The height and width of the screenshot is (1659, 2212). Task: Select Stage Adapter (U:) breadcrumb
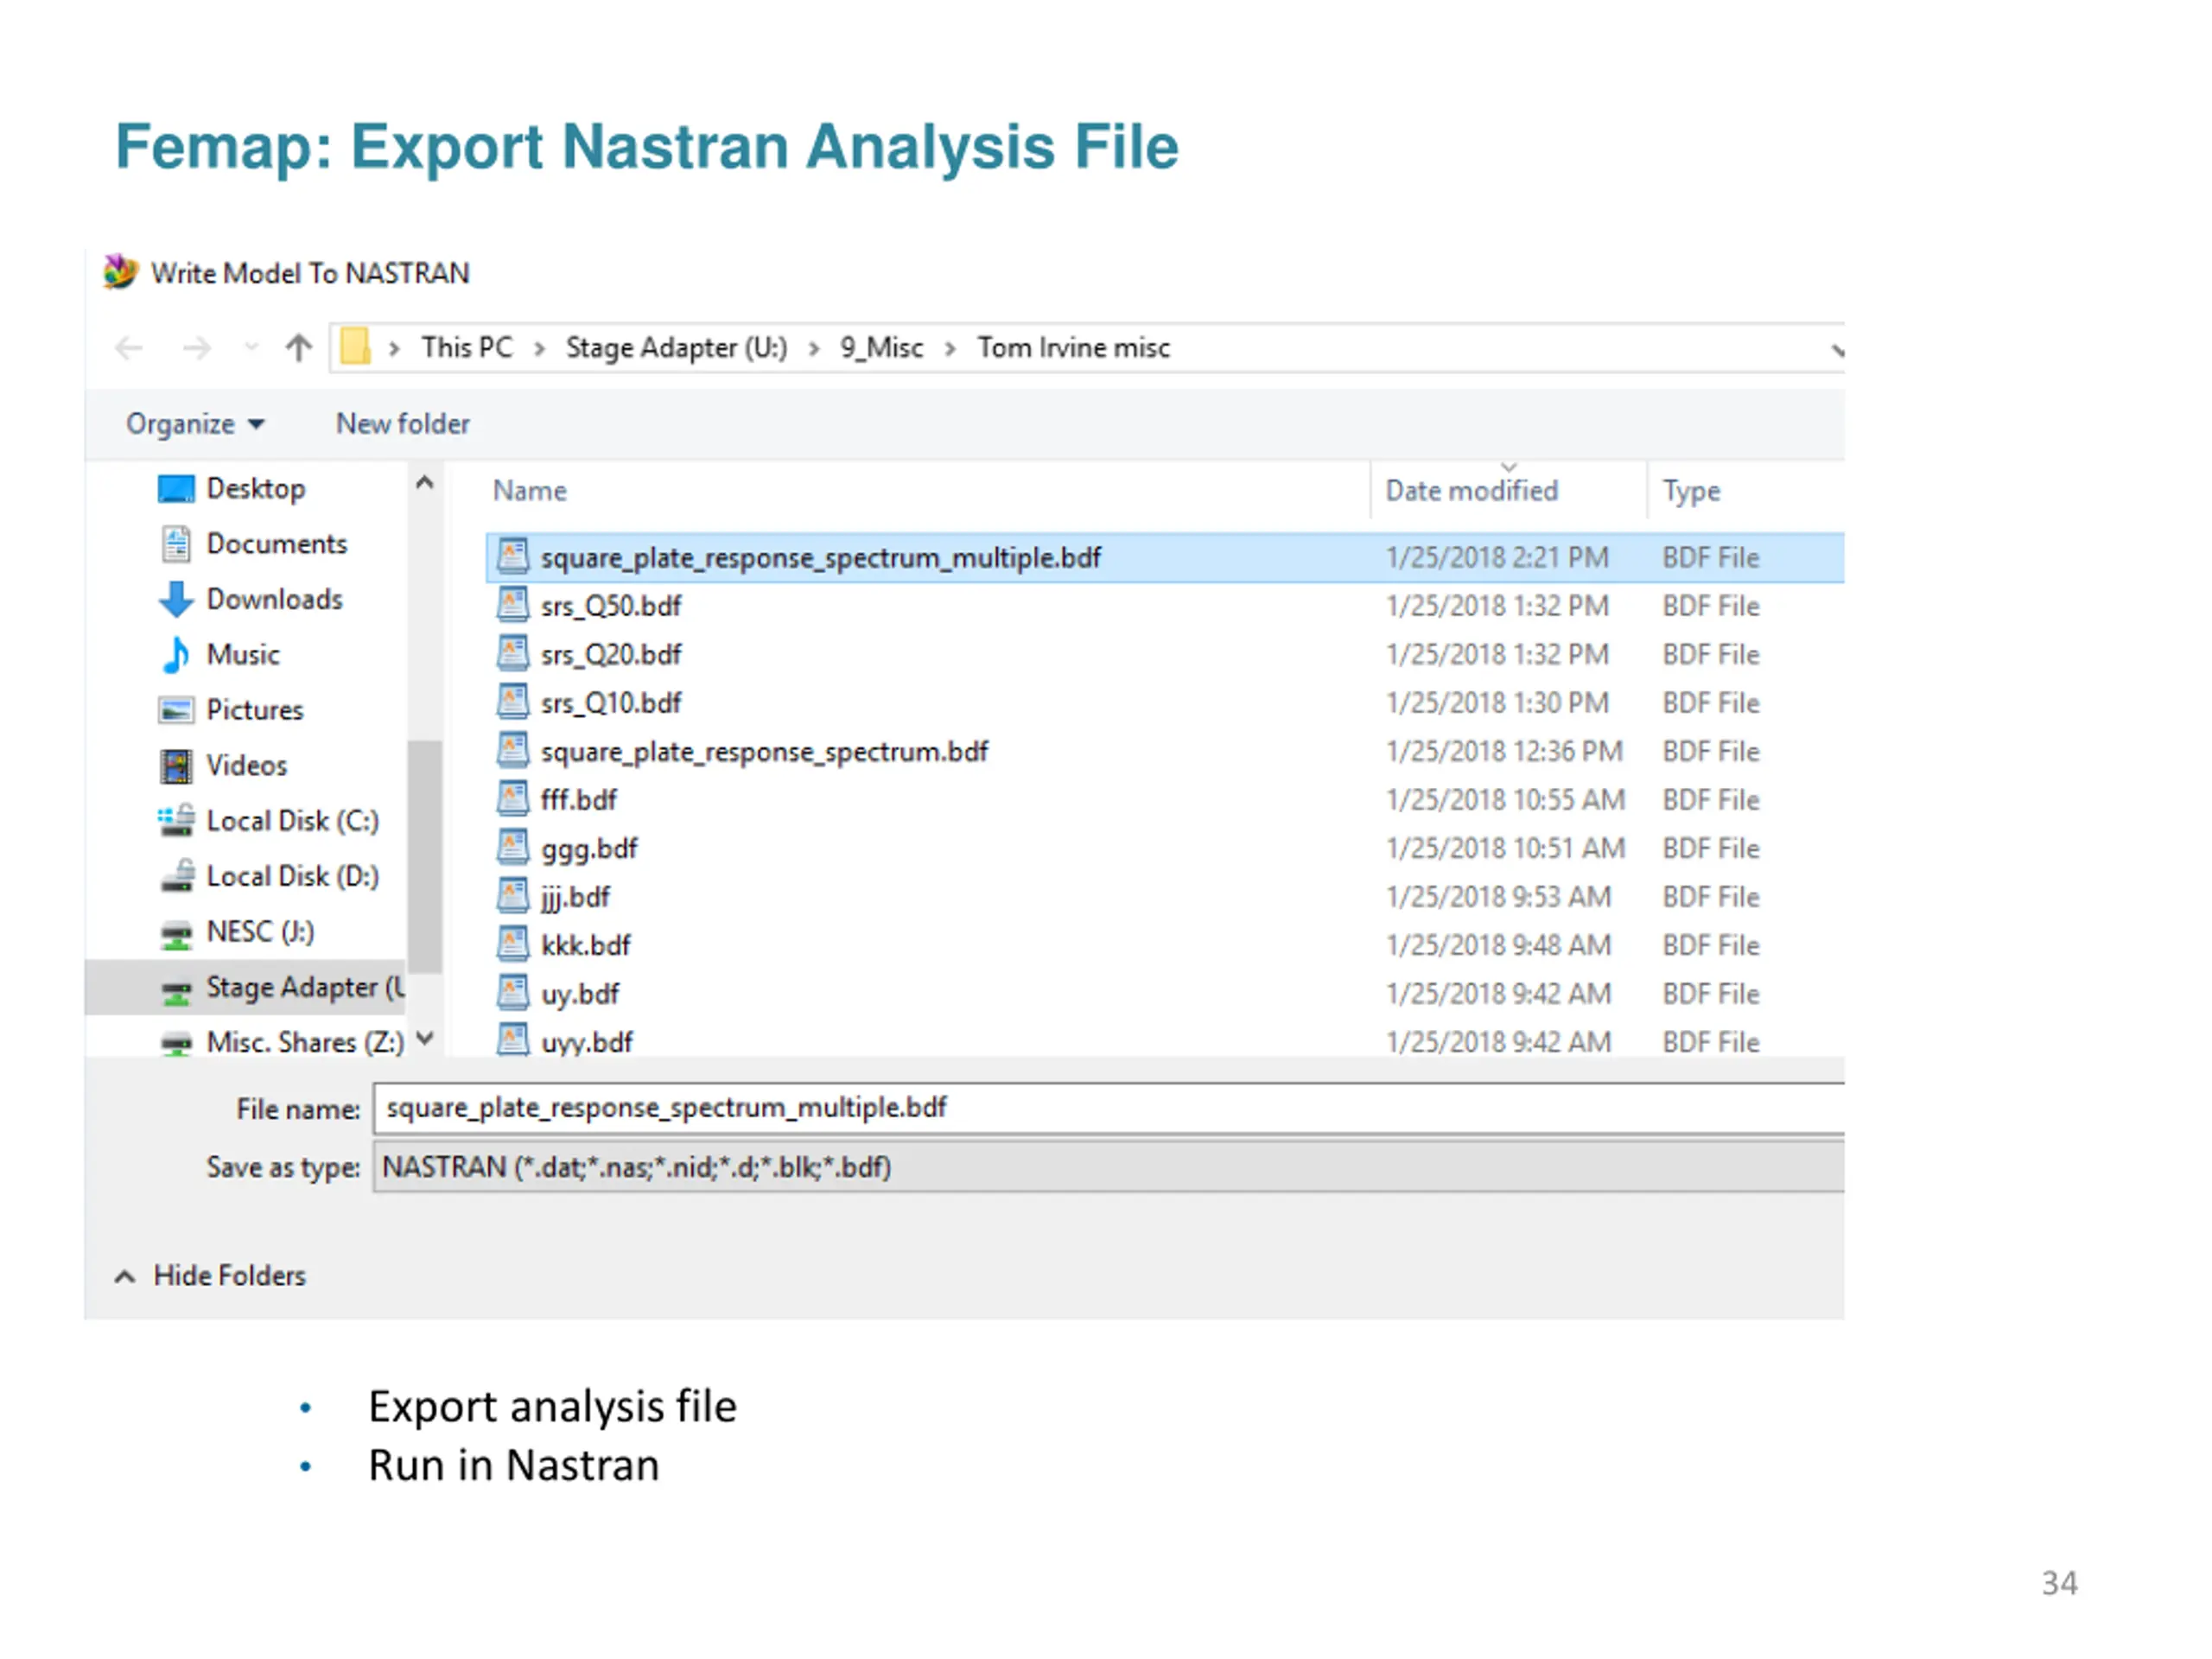coord(676,347)
